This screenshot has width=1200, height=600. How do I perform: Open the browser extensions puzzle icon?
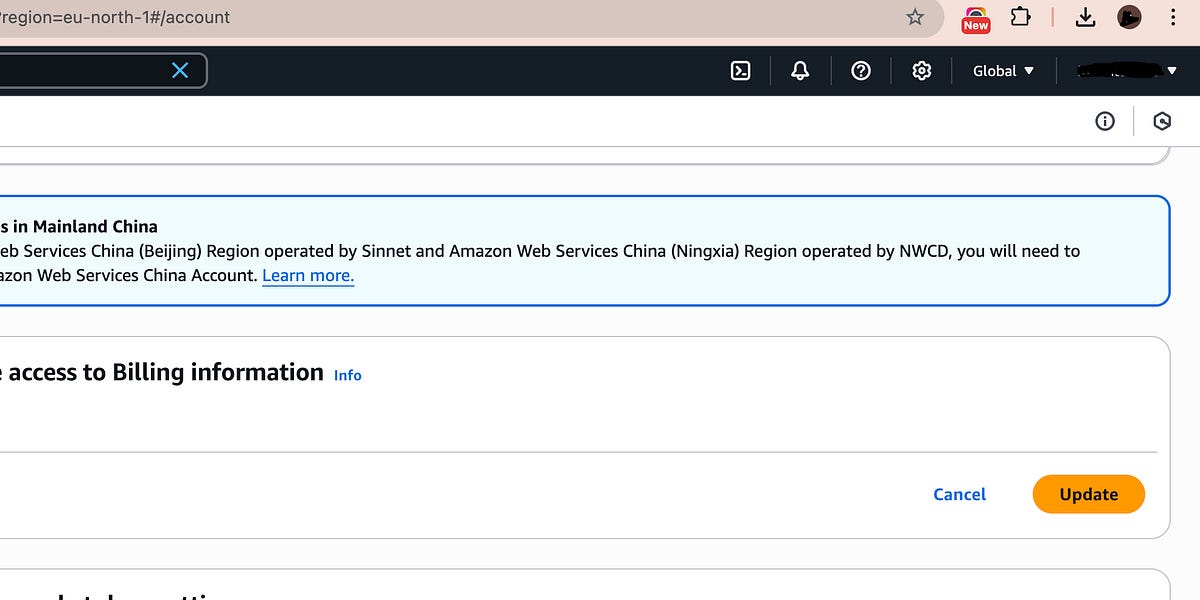click(x=1021, y=17)
